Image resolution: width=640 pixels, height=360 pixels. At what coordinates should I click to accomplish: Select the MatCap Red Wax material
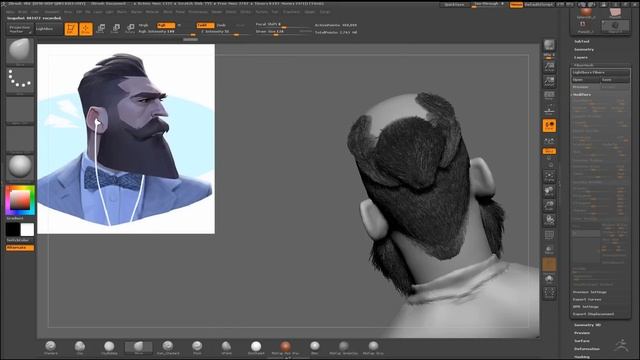coord(286,347)
